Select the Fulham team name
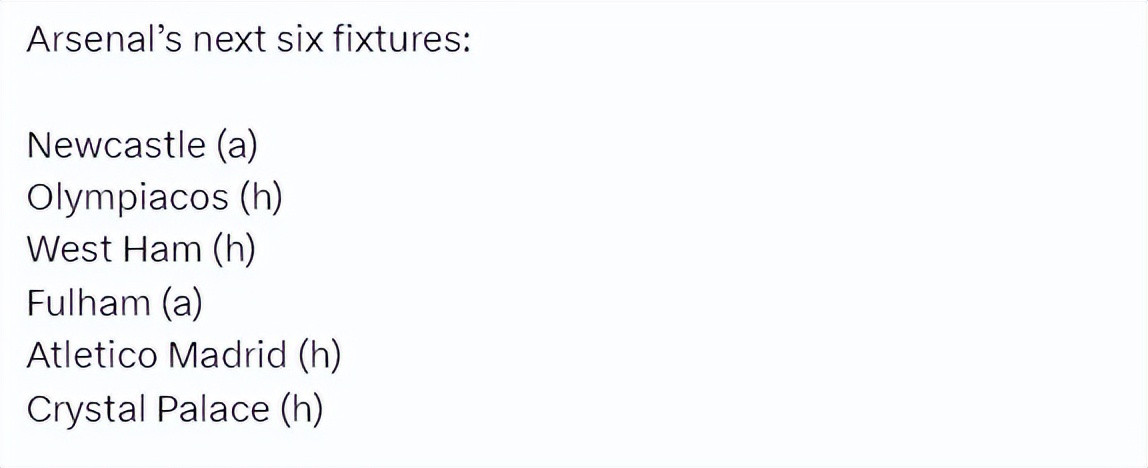This screenshot has height=468, width=1148. coord(89,303)
